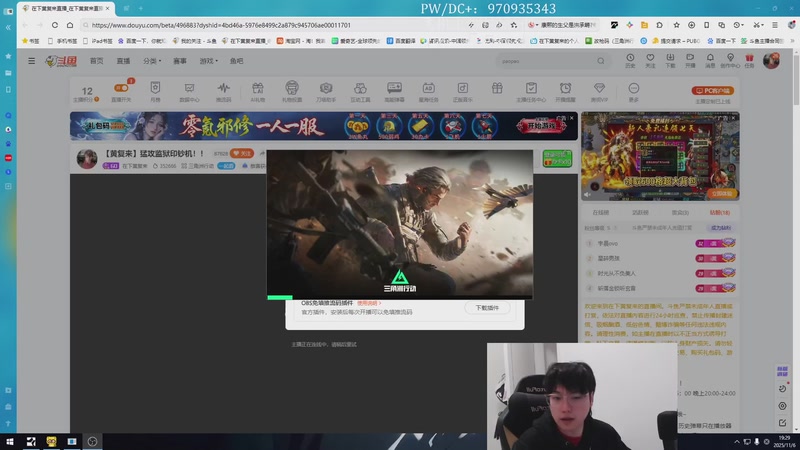
Task: Open the AI礼物 gift tool
Action: tap(258, 92)
